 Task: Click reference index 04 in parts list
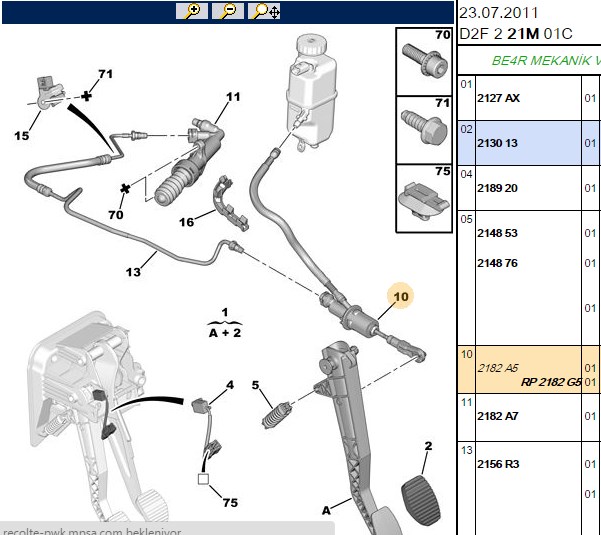click(x=466, y=174)
